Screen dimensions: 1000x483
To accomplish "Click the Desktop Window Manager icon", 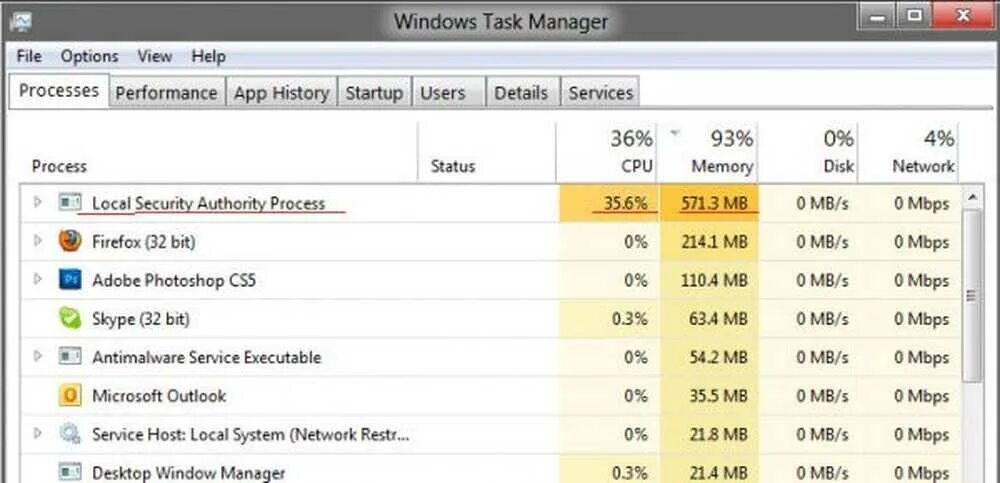I will pos(69,472).
